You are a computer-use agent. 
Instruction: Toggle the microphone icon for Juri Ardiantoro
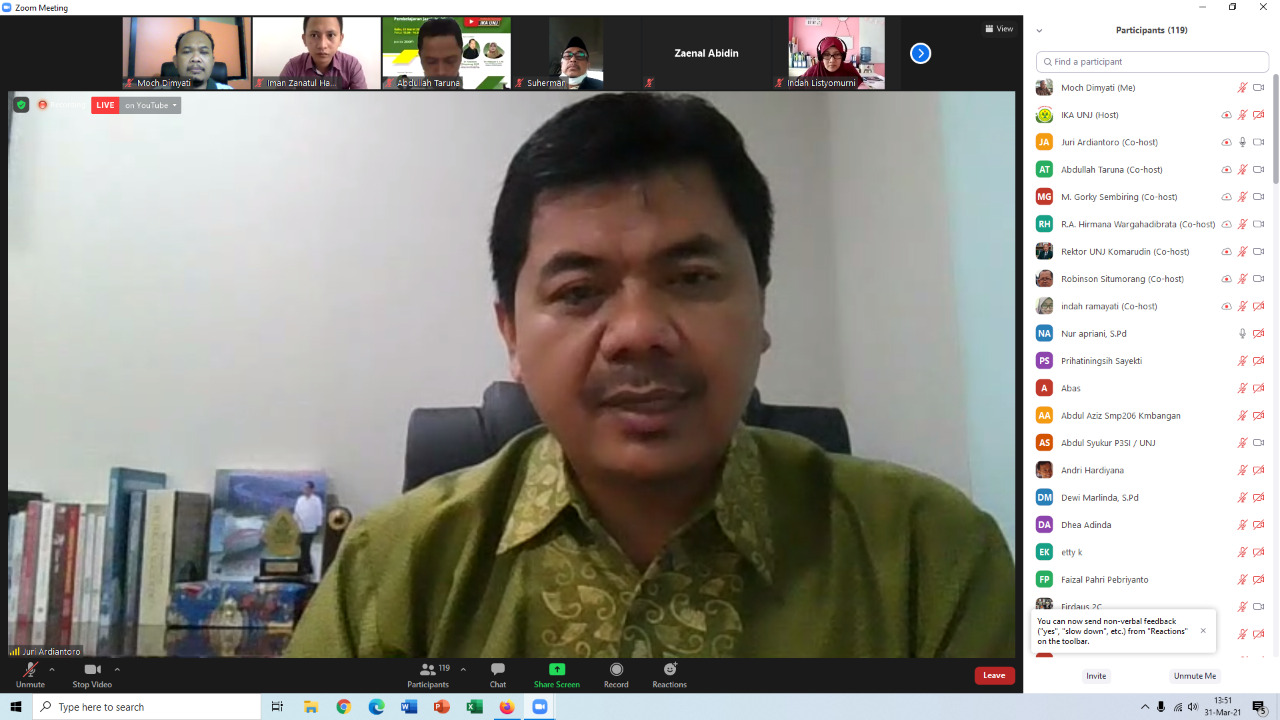click(1243, 142)
